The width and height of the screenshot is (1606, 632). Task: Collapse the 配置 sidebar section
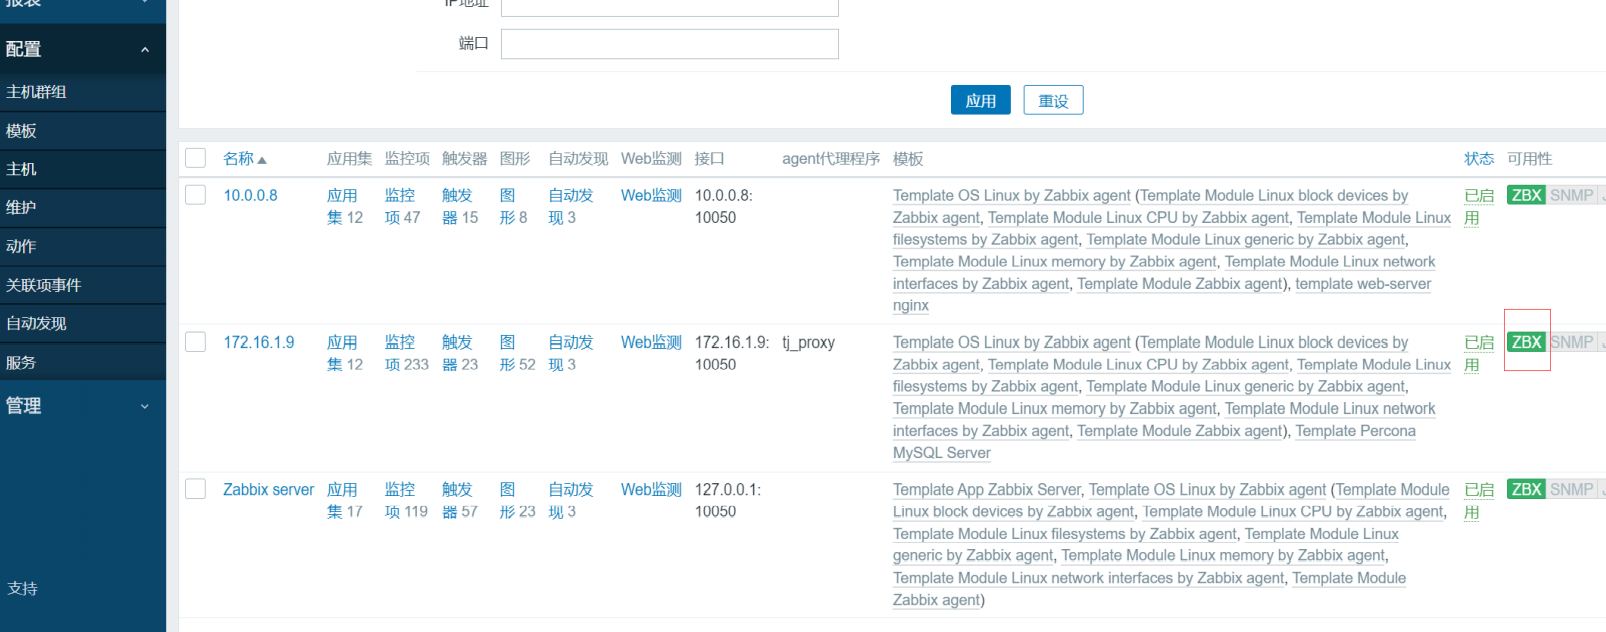(83, 49)
